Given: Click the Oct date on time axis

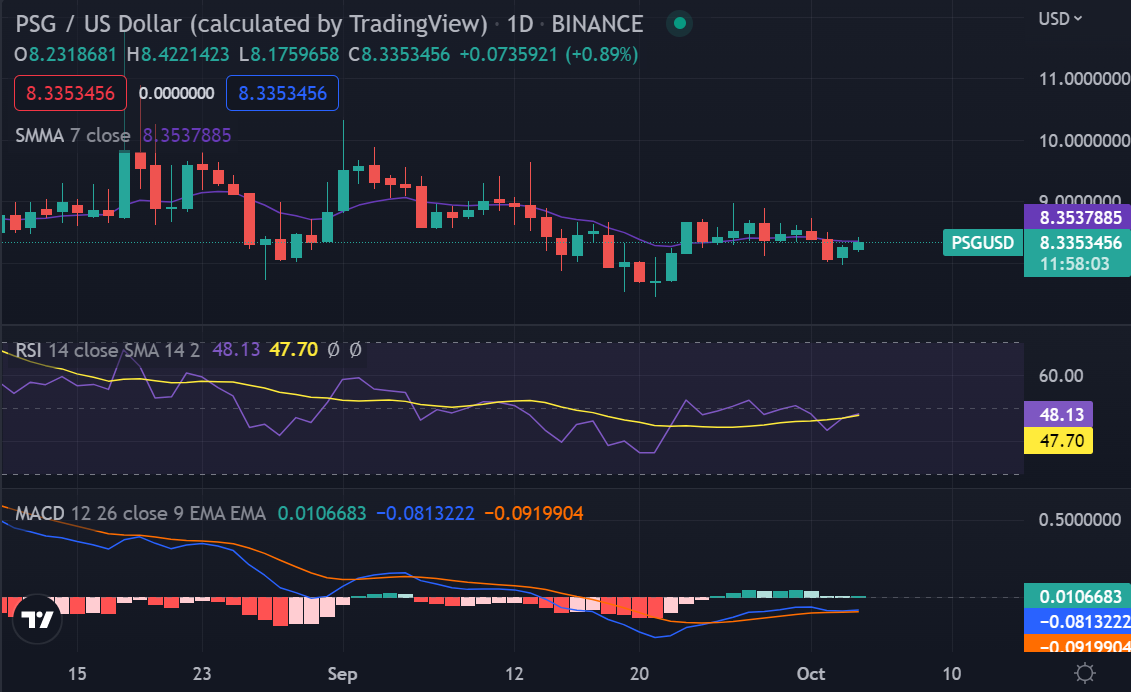Looking at the screenshot, I should 811,674.
